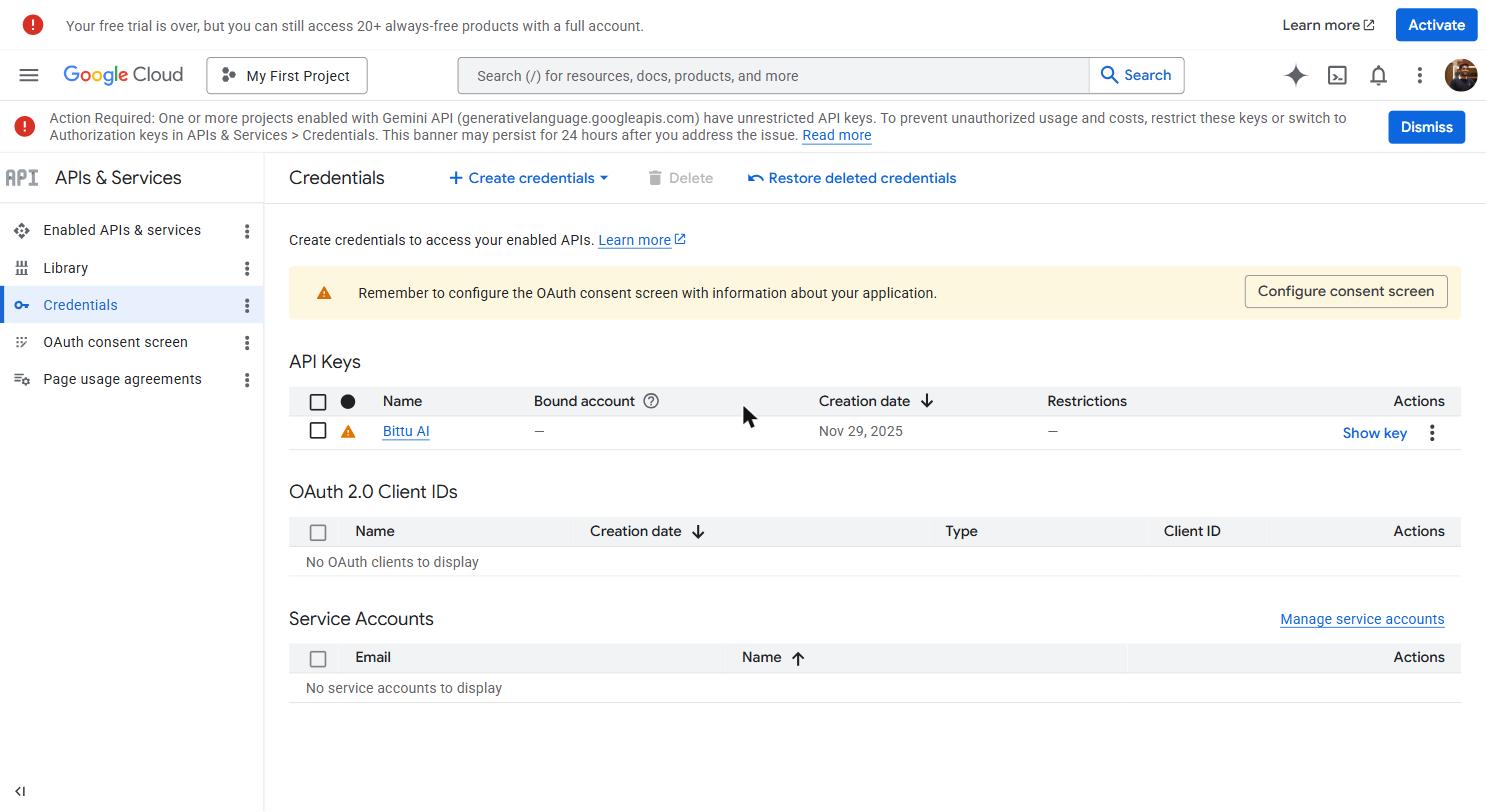Open options for Library nav item

[x=247, y=268]
